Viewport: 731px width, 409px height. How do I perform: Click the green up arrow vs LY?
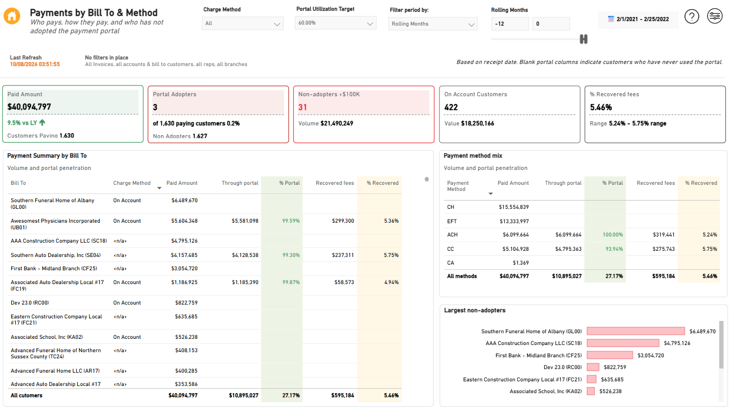[42, 123]
